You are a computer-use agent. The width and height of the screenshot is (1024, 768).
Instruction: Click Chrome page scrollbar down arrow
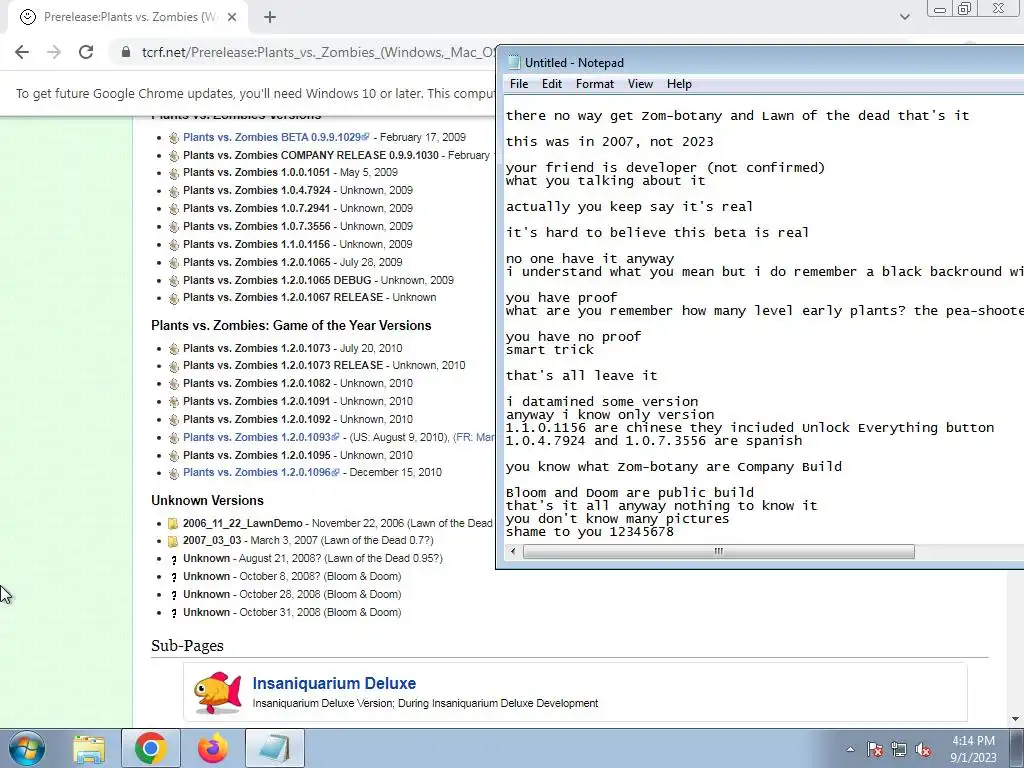coord(1015,719)
